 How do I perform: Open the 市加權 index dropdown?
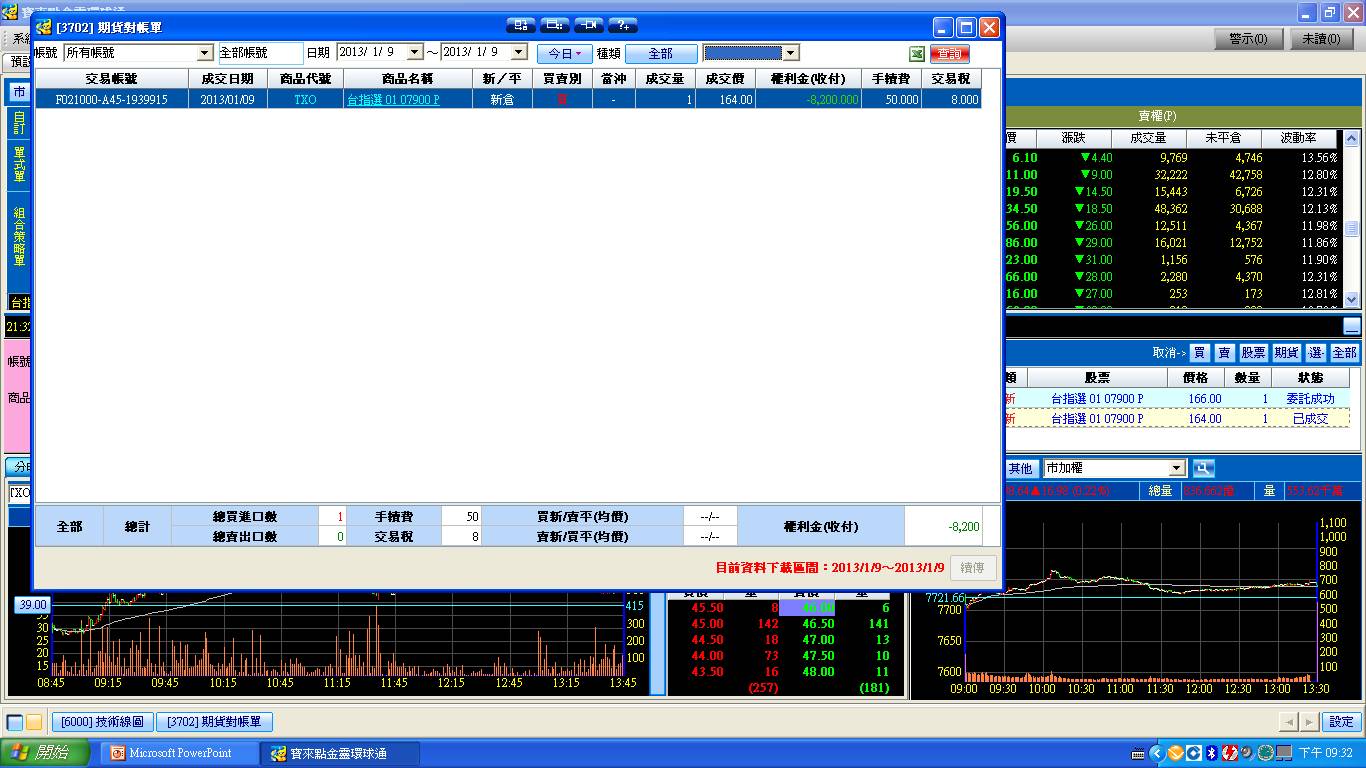coord(1177,468)
